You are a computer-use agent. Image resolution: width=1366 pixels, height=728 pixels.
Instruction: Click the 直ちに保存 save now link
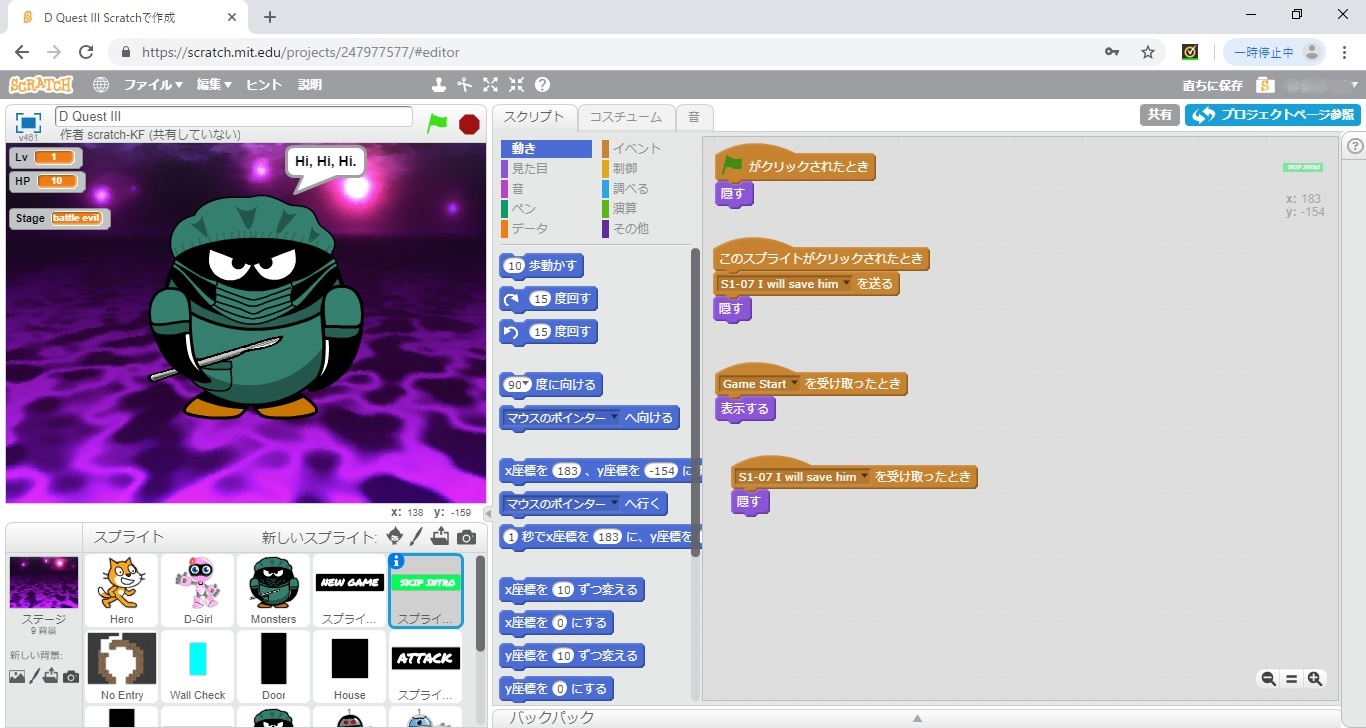coord(1212,86)
